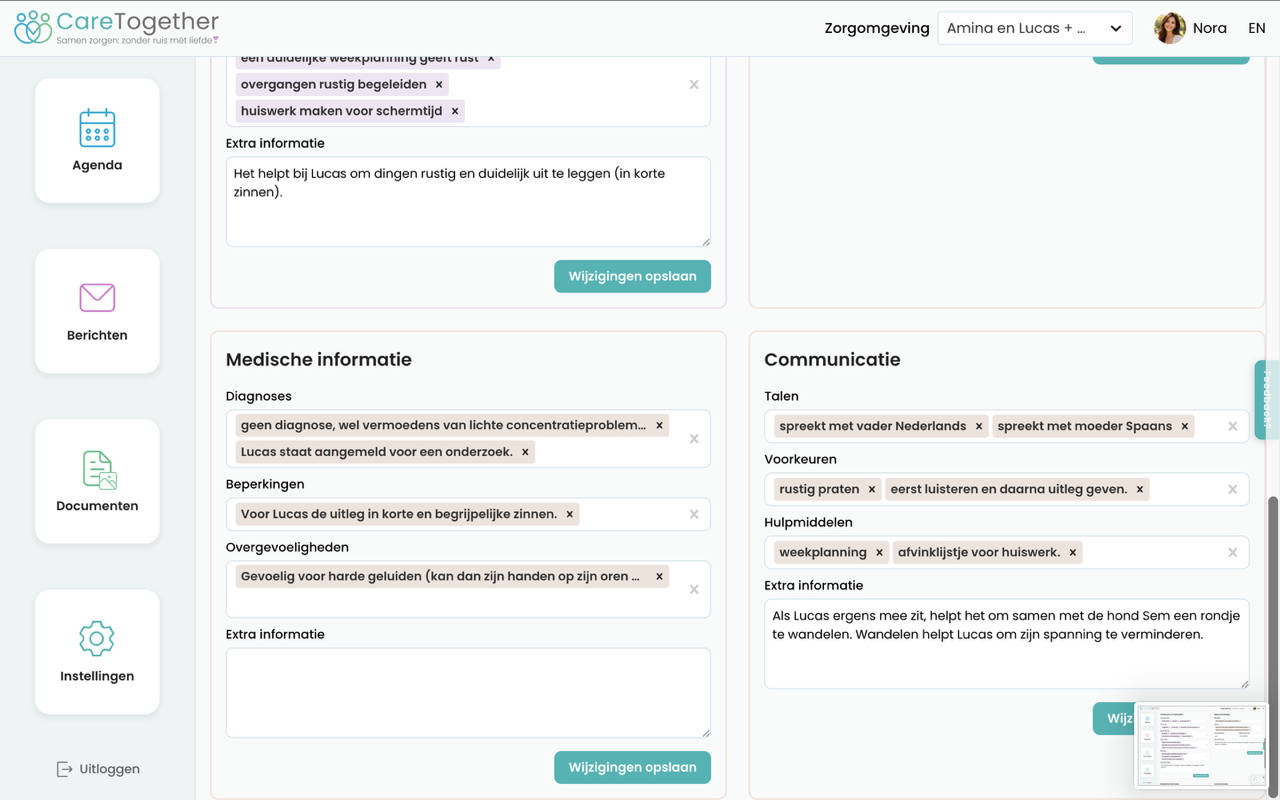This screenshot has width=1280, height=800.
Task: Open Berichten envelope icon
Action: point(97,297)
